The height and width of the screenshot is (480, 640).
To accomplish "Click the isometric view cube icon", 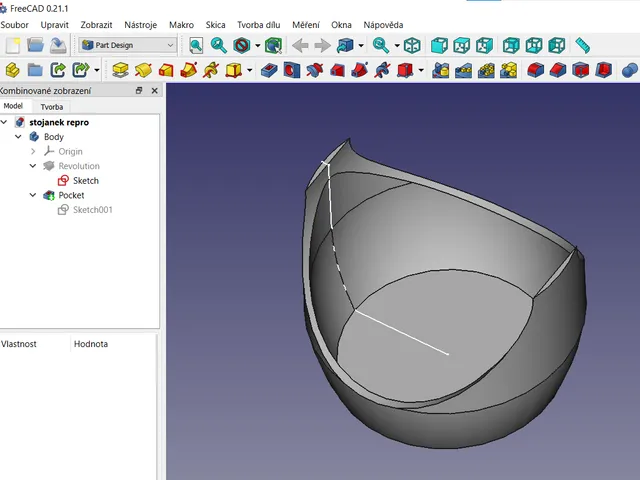I will tap(412, 45).
